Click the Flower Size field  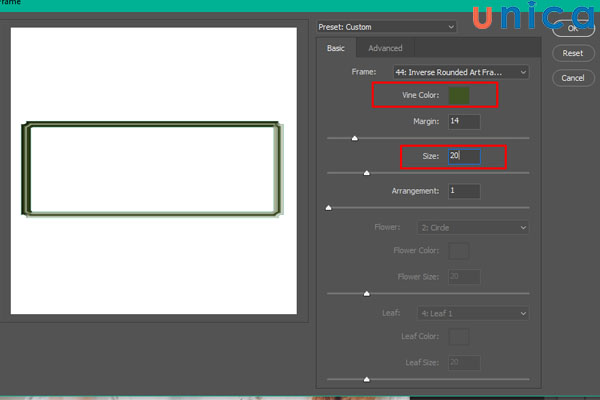pos(464,276)
